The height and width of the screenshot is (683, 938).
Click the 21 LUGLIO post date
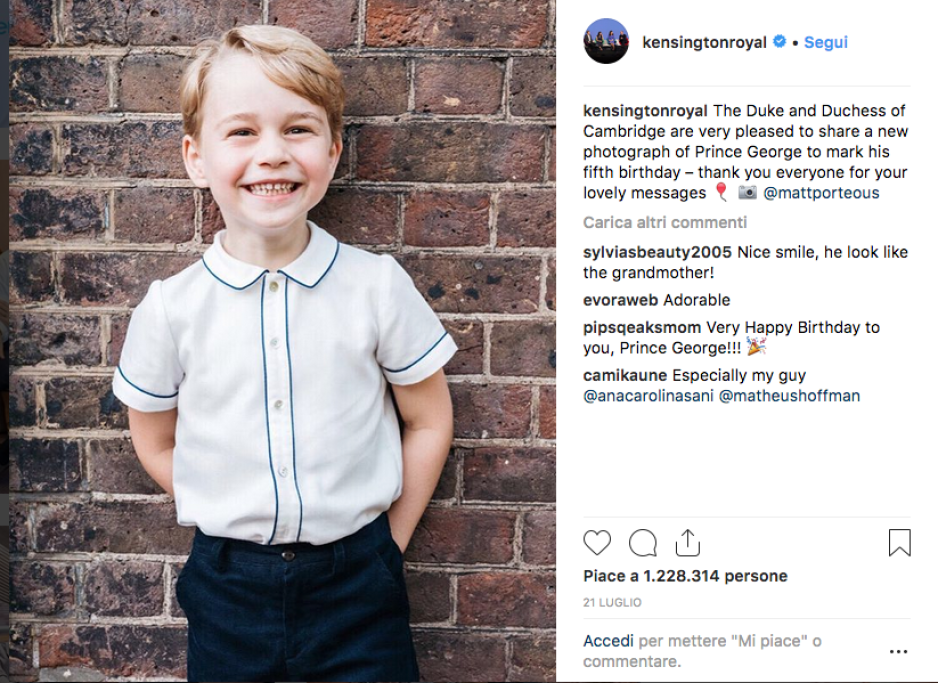612,603
